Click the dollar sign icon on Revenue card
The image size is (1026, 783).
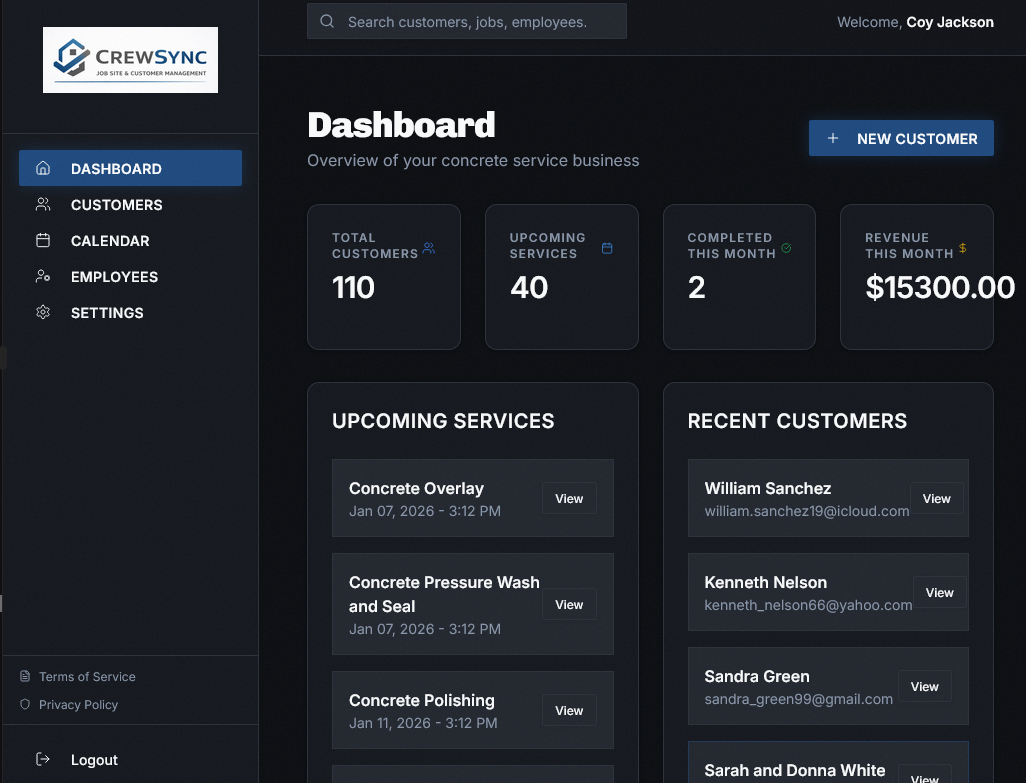point(963,246)
